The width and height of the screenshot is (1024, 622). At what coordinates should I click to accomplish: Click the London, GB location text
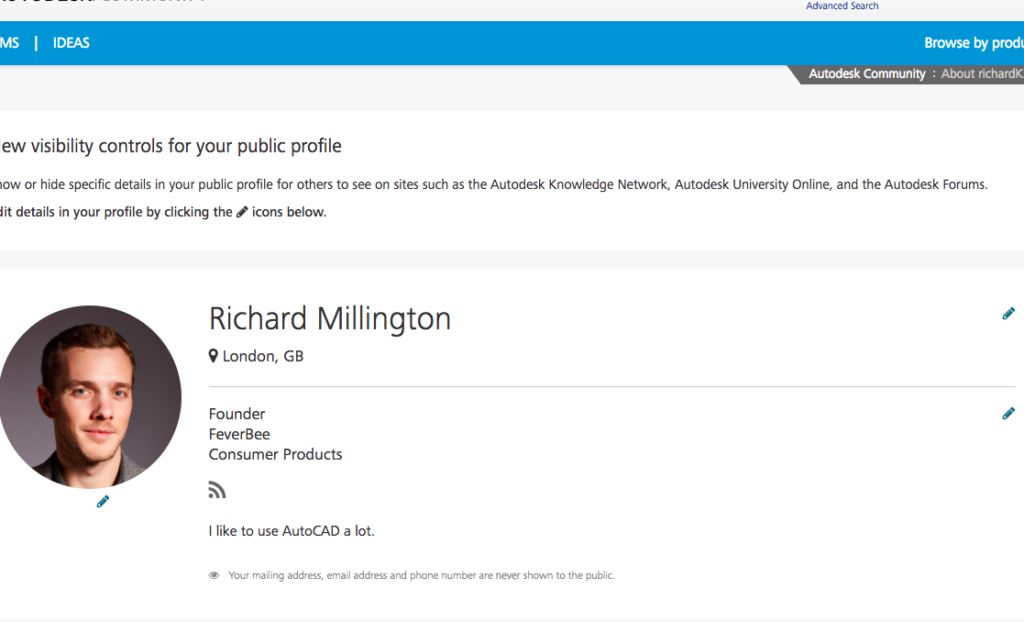[x=263, y=356]
